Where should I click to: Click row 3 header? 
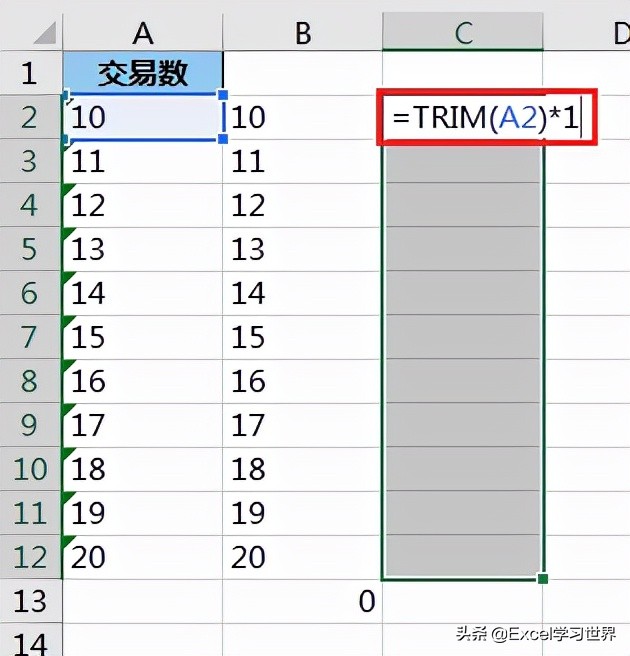31,161
